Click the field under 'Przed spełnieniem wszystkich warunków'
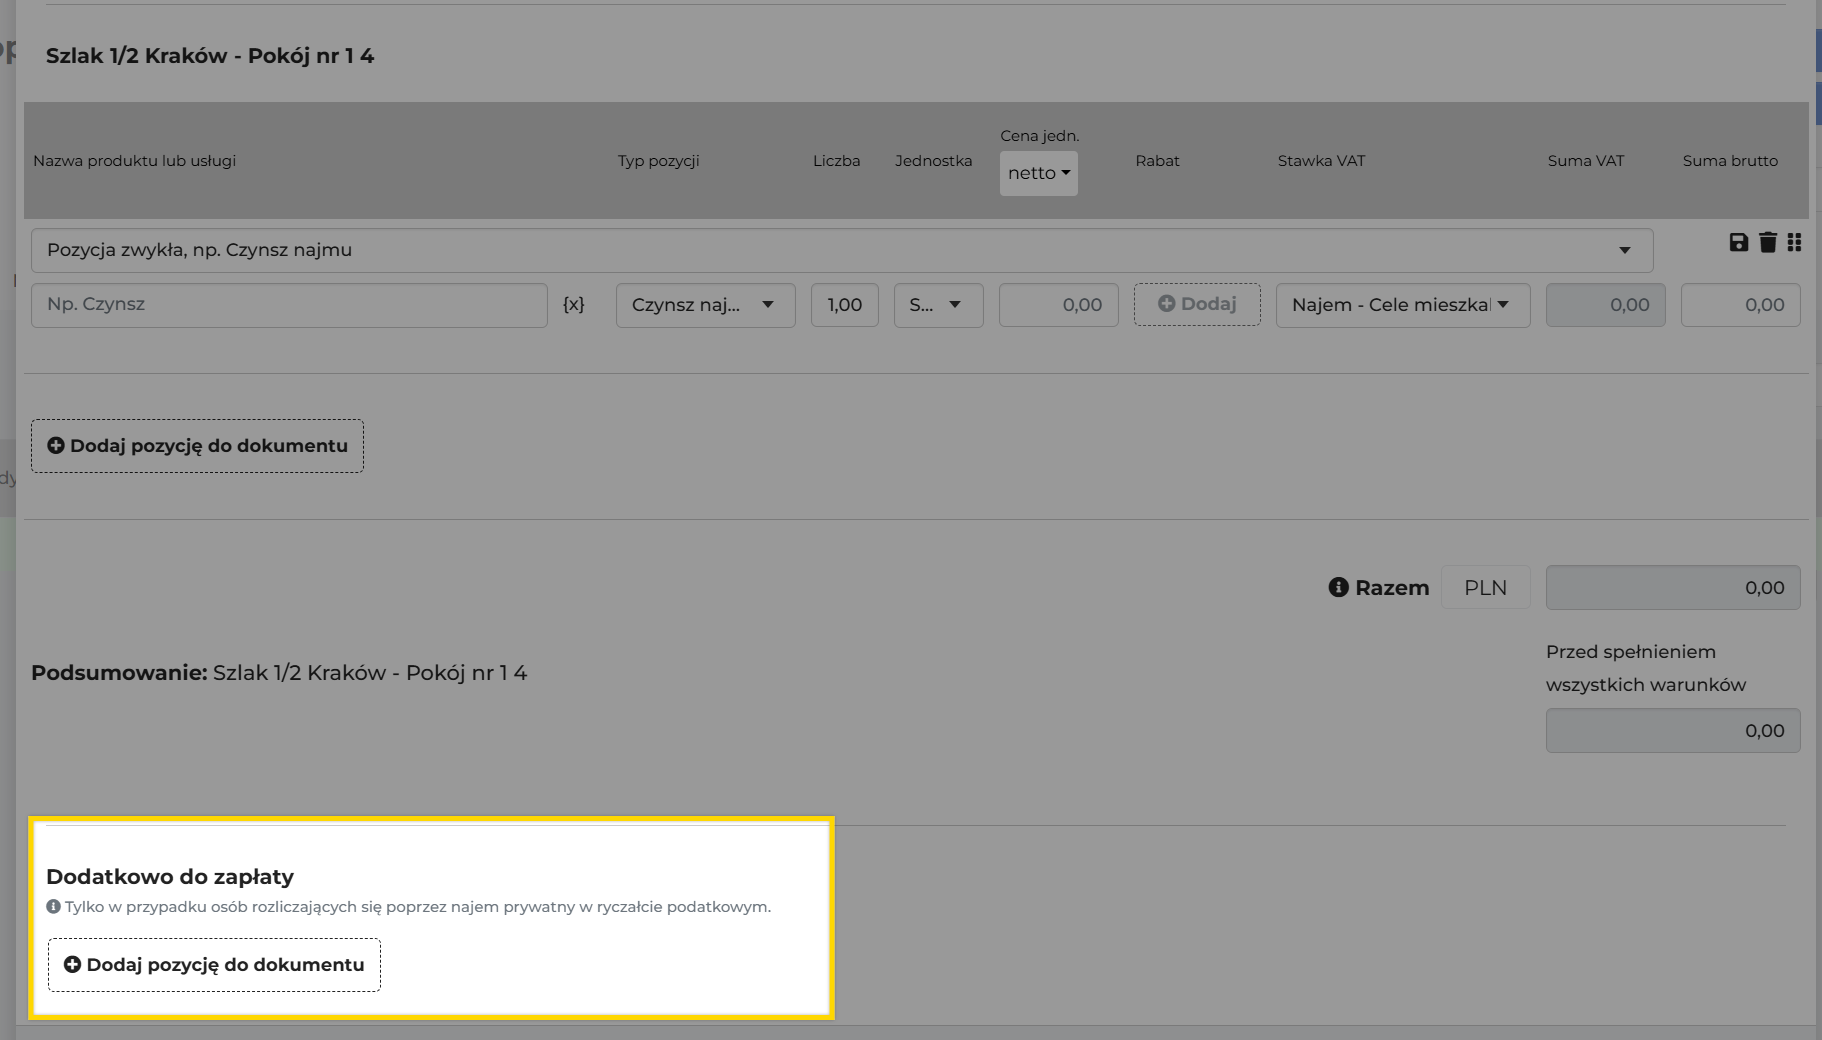 tap(1673, 731)
